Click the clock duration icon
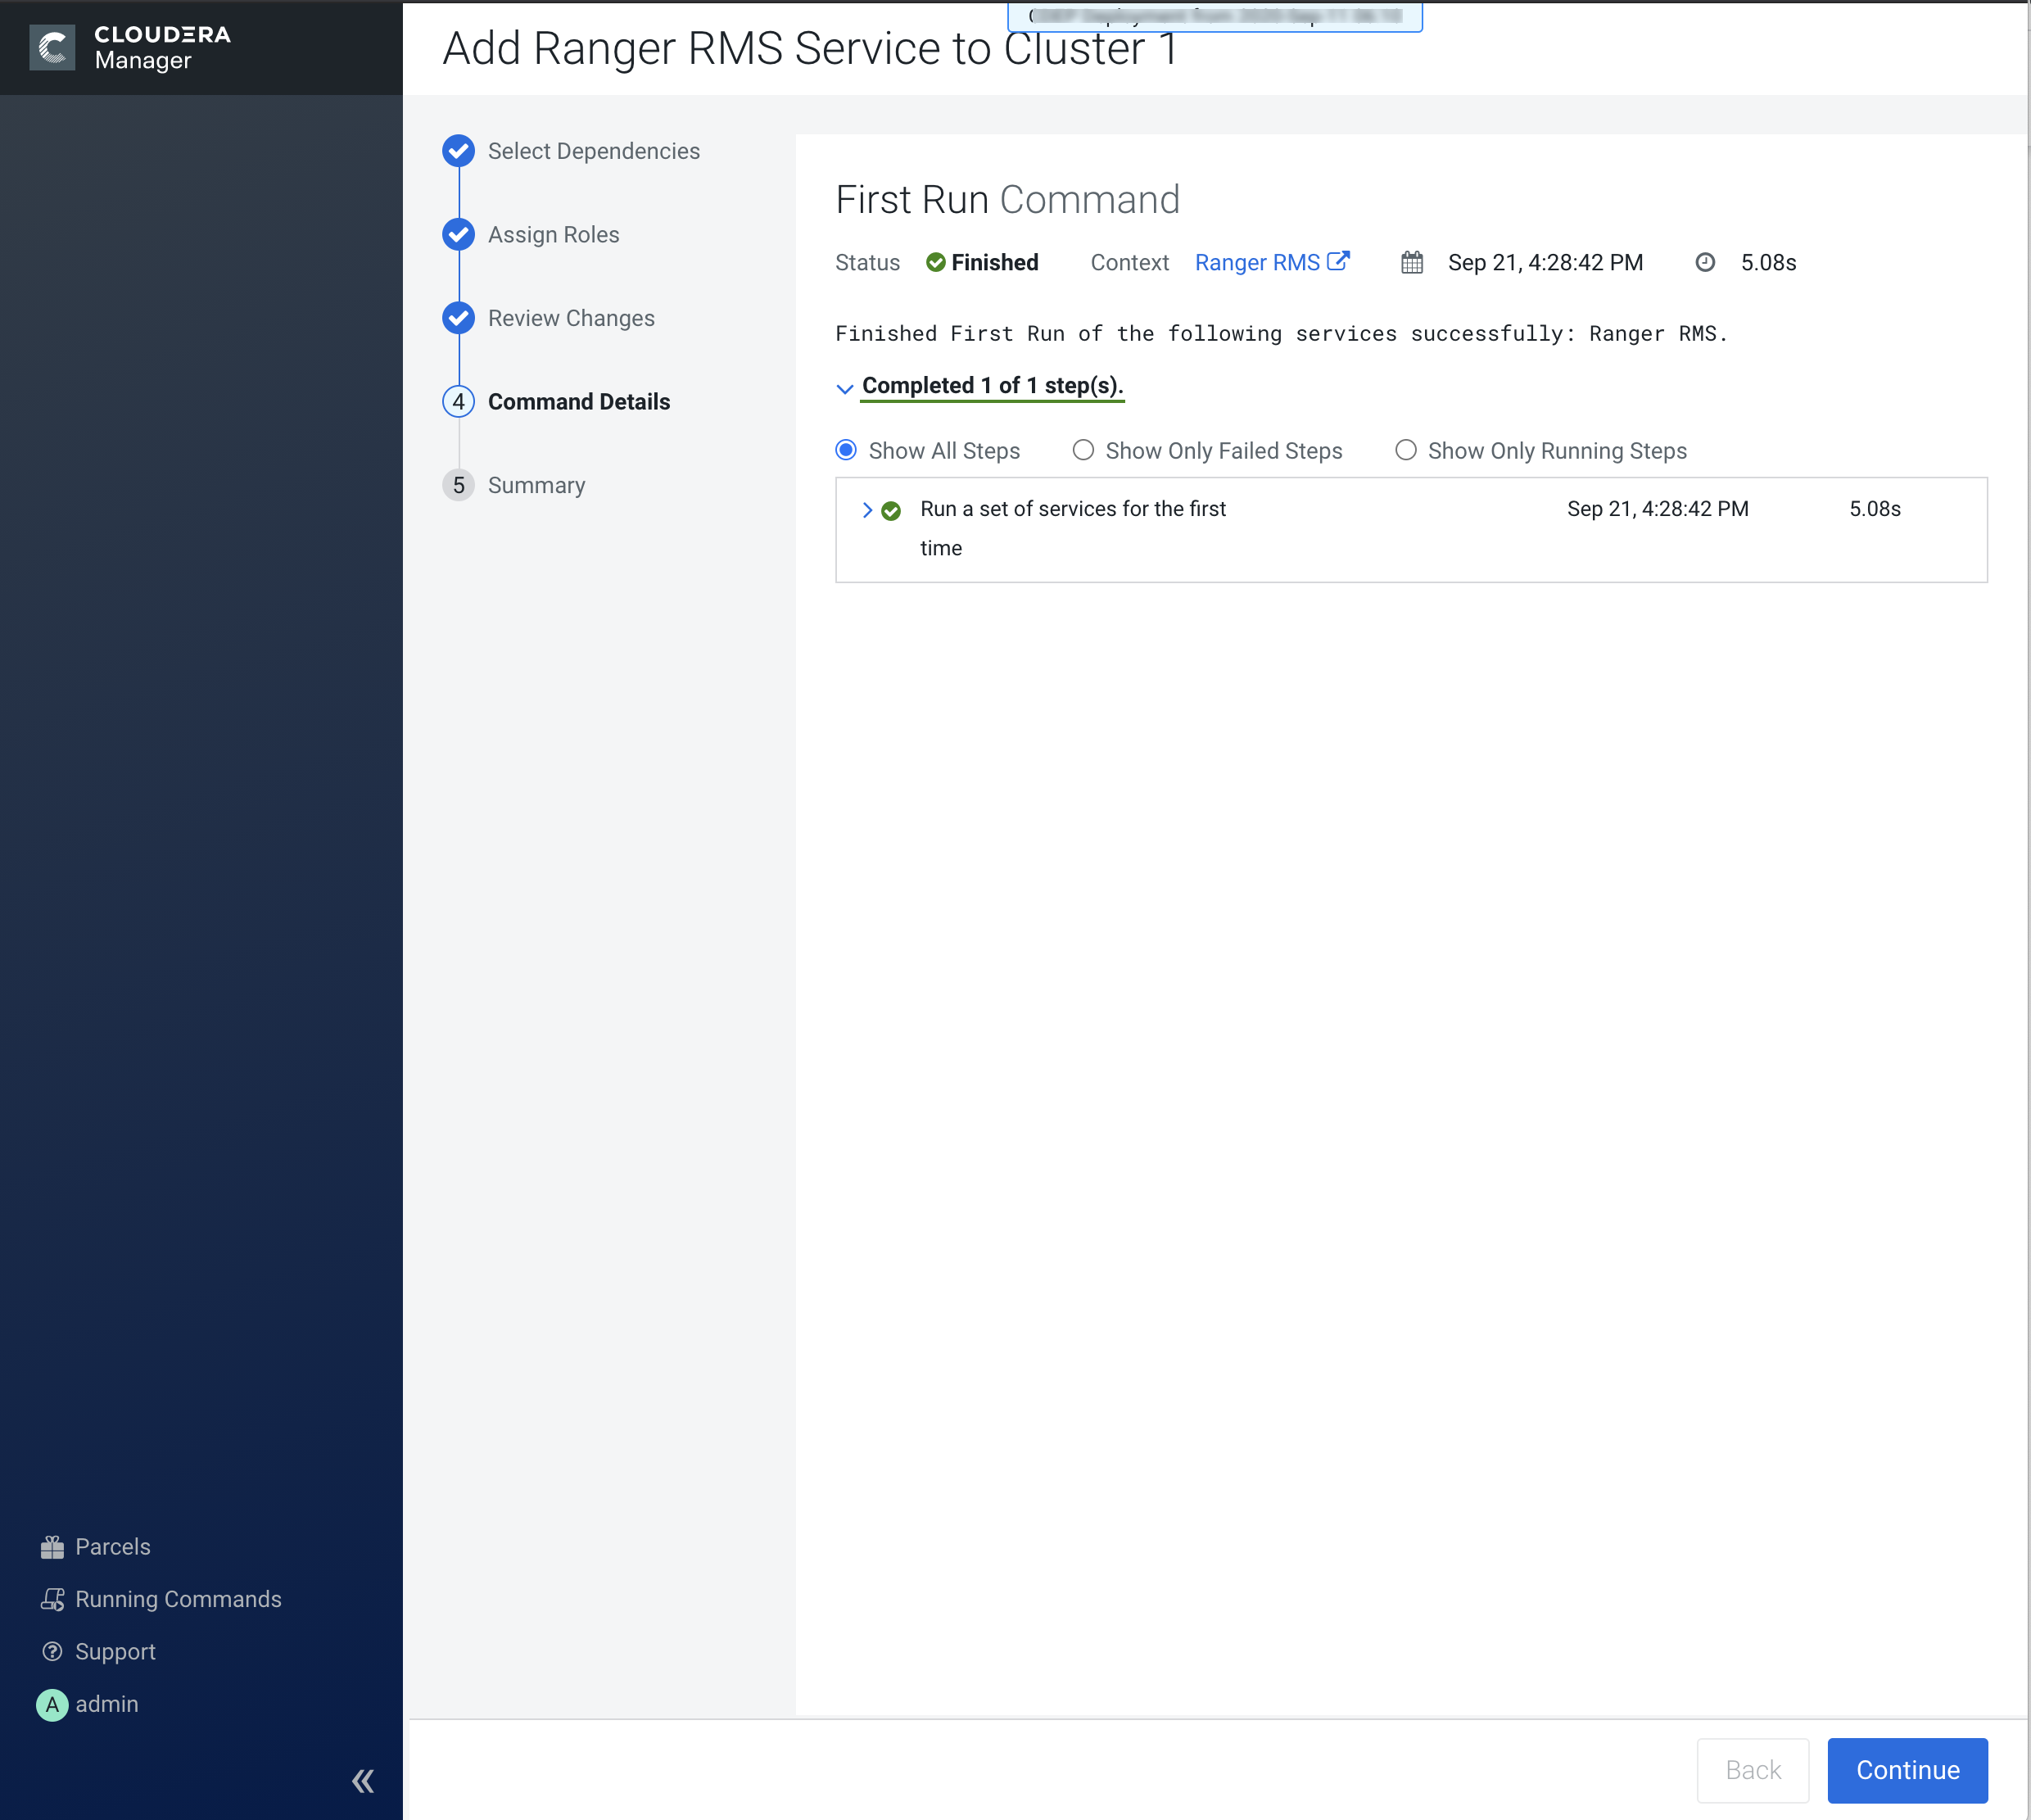 (1705, 262)
